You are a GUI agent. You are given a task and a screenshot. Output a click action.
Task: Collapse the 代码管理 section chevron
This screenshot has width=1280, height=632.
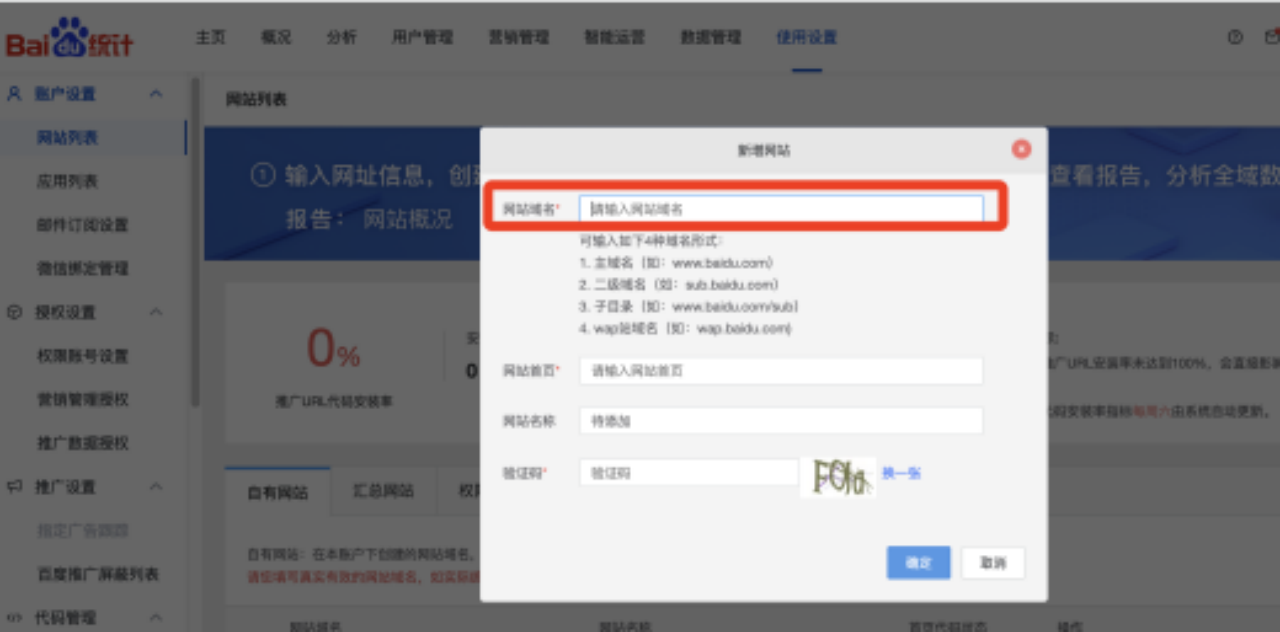pyautogui.click(x=156, y=618)
